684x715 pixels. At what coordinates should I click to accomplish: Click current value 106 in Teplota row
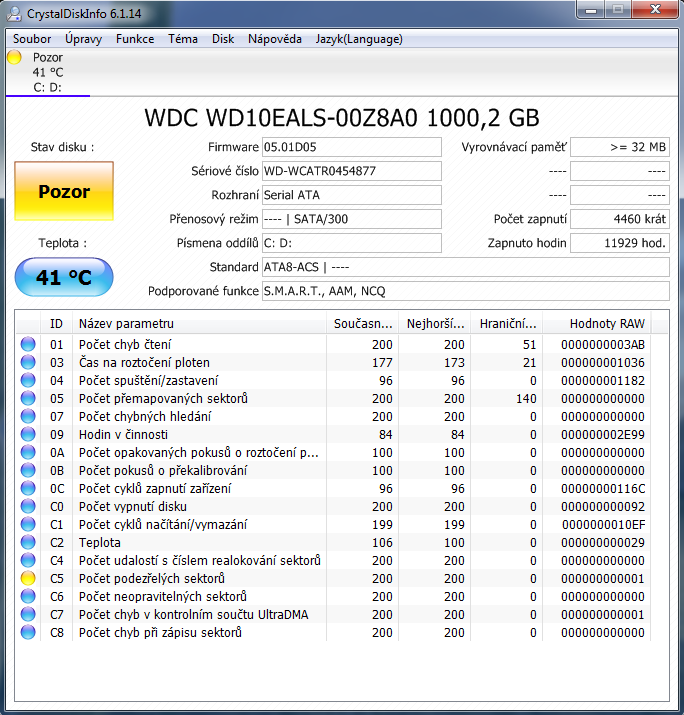coord(382,543)
